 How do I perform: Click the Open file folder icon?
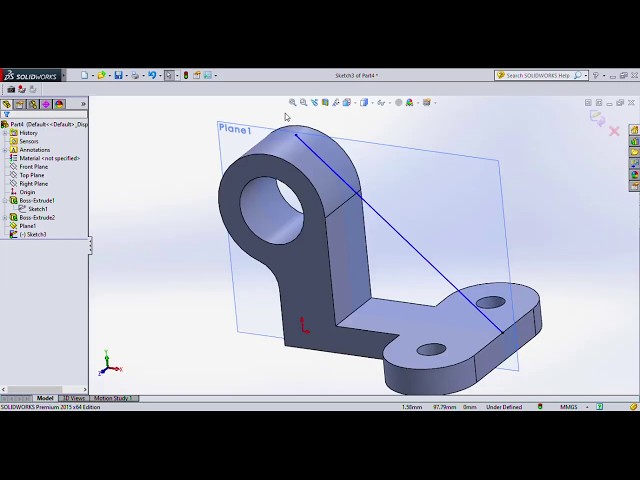101,75
